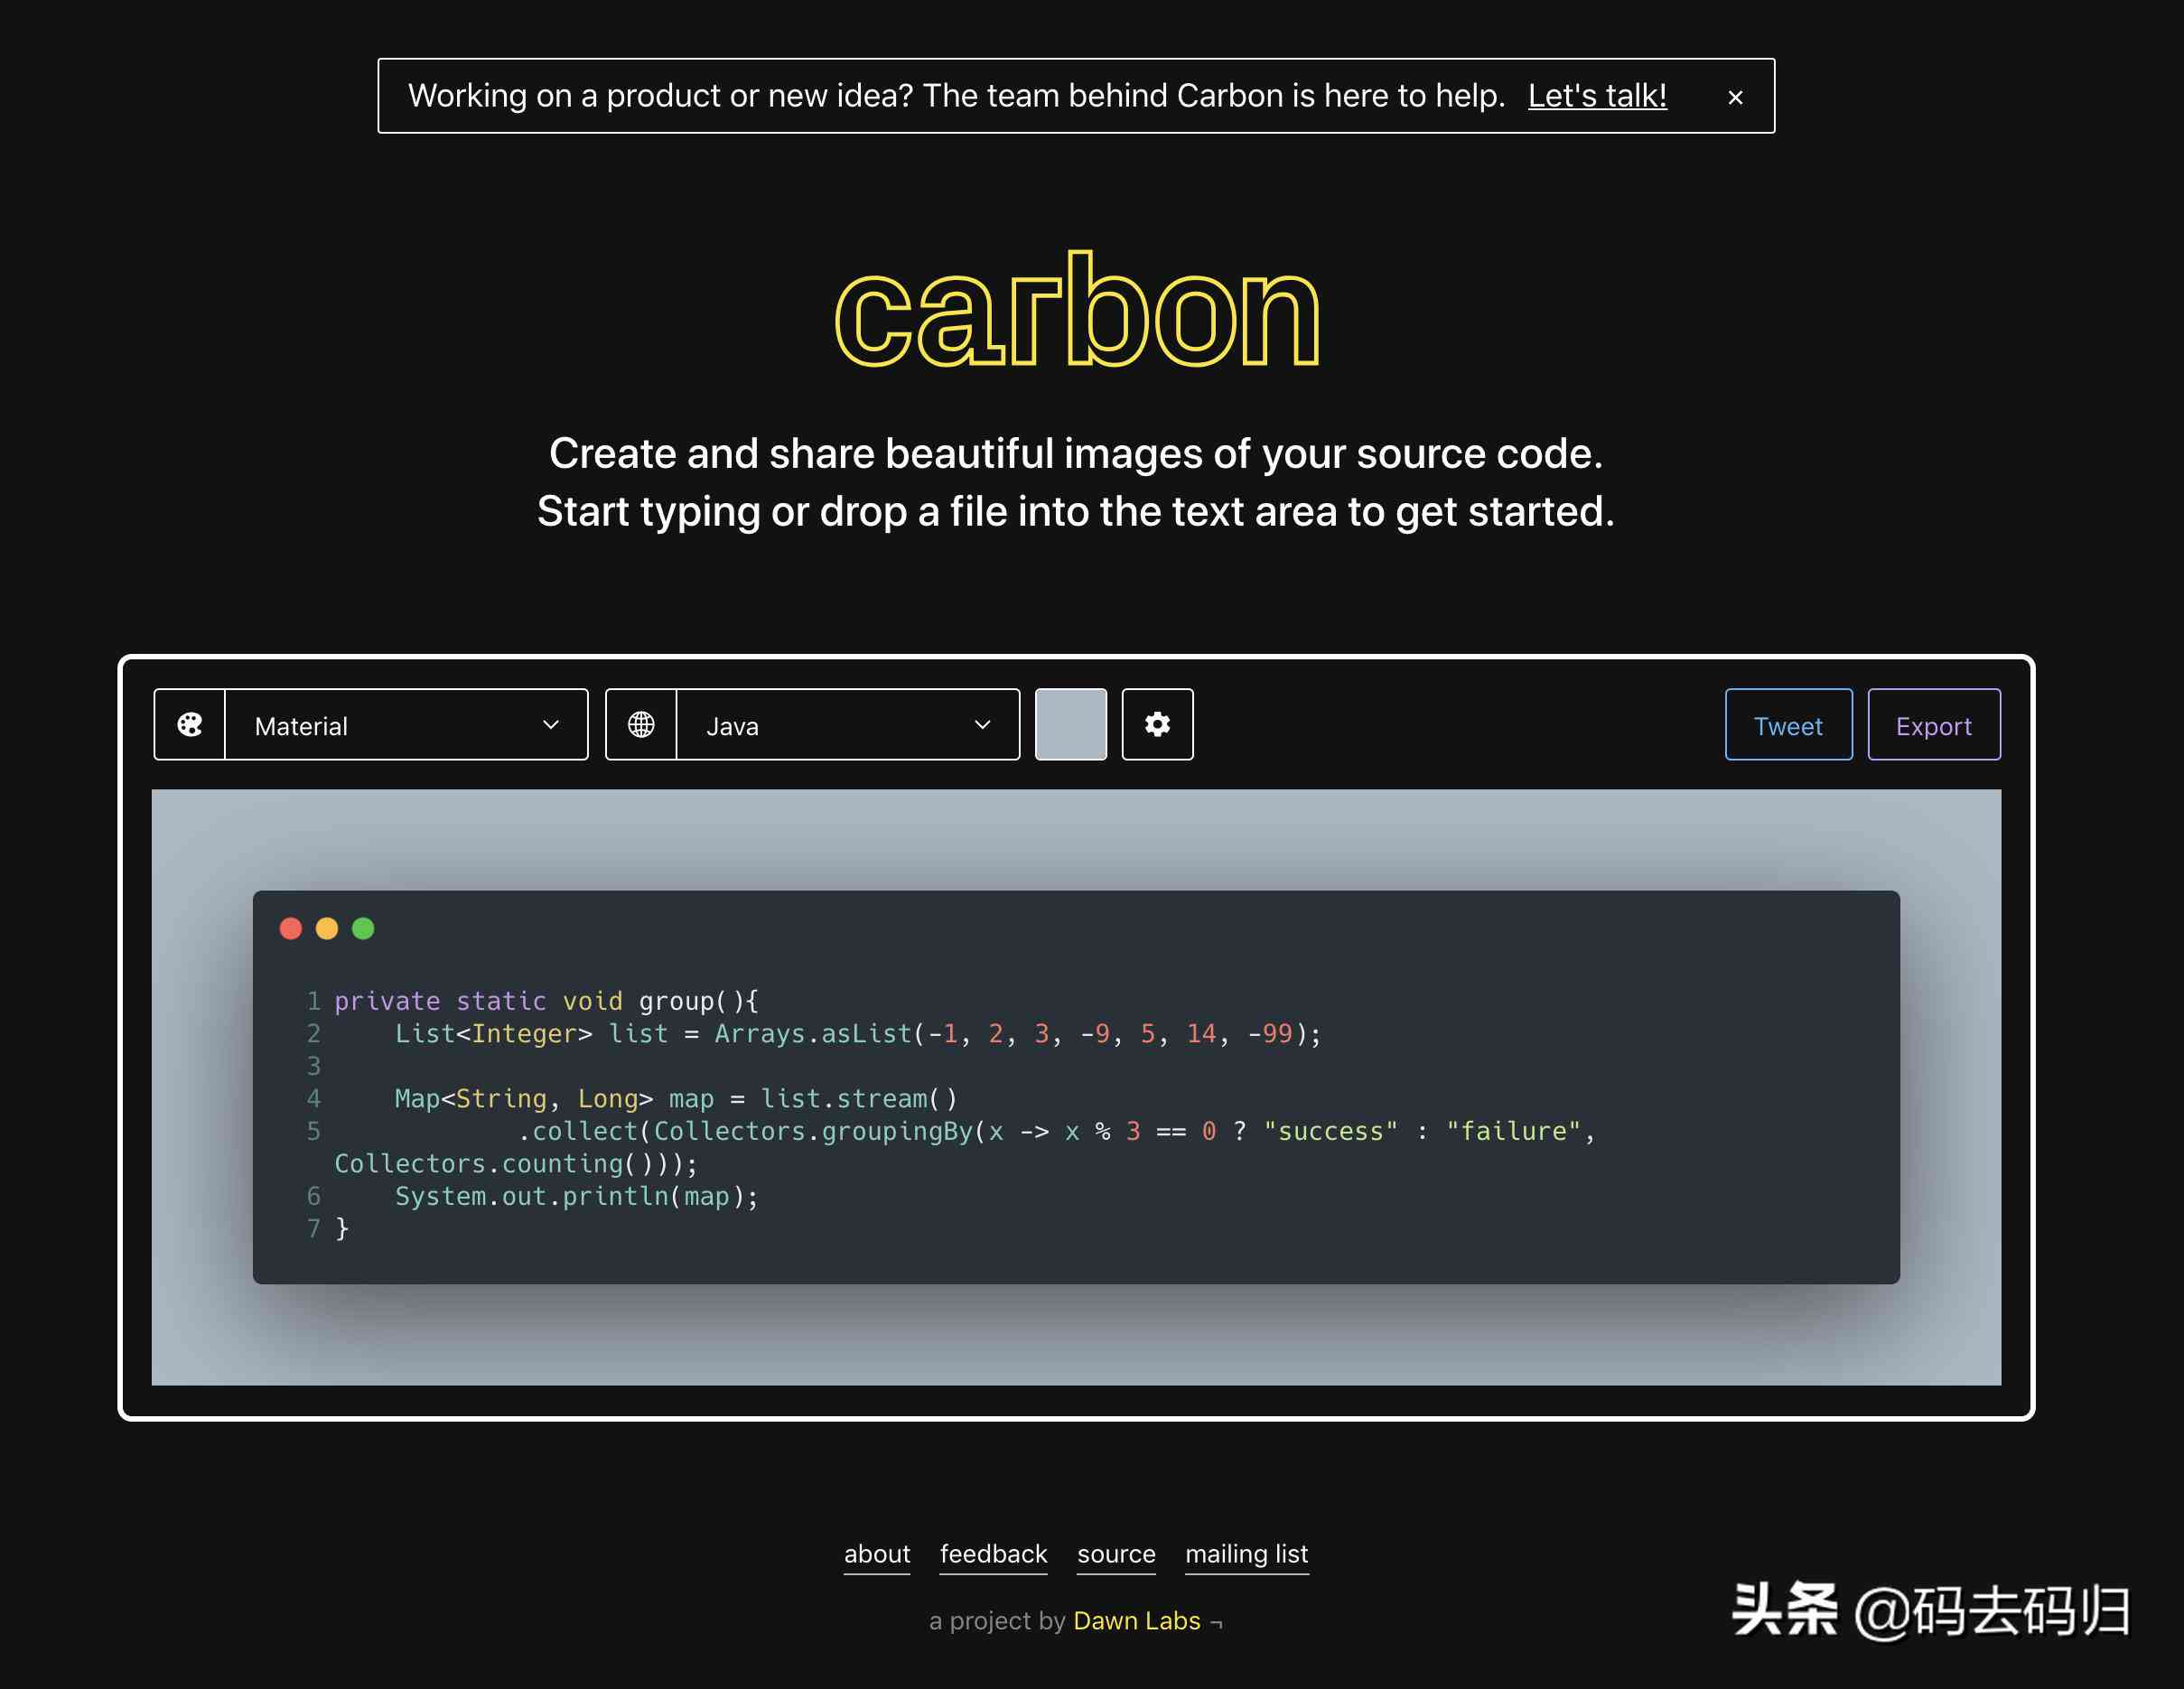Viewport: 2184px width, 1689px height.
Task: Open the mailing list signup
Action: pos(1246,1553)
